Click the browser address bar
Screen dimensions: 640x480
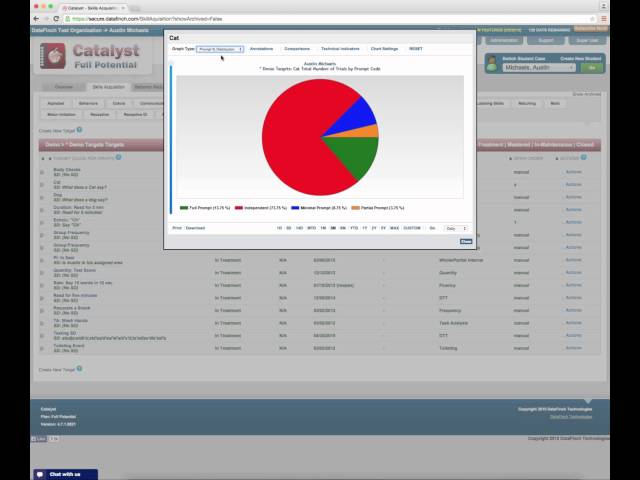coord(327,19)
